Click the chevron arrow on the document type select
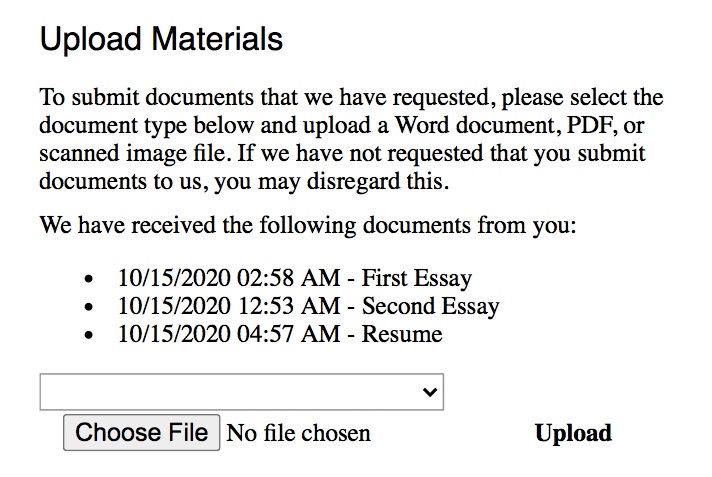 [x=430, y=392]
